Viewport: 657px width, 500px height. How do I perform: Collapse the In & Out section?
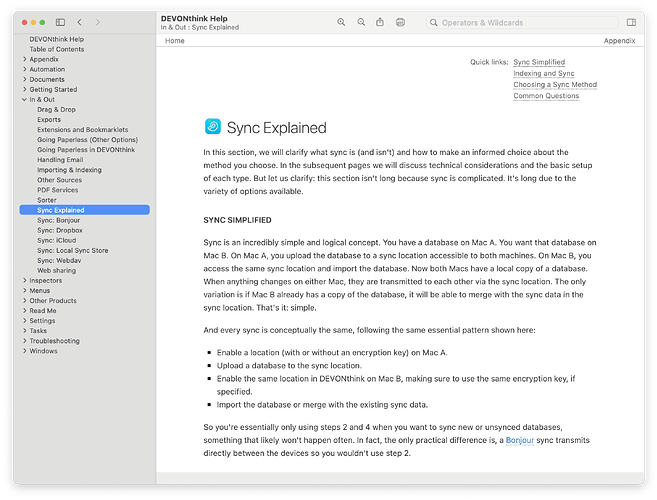pos(24,100)
